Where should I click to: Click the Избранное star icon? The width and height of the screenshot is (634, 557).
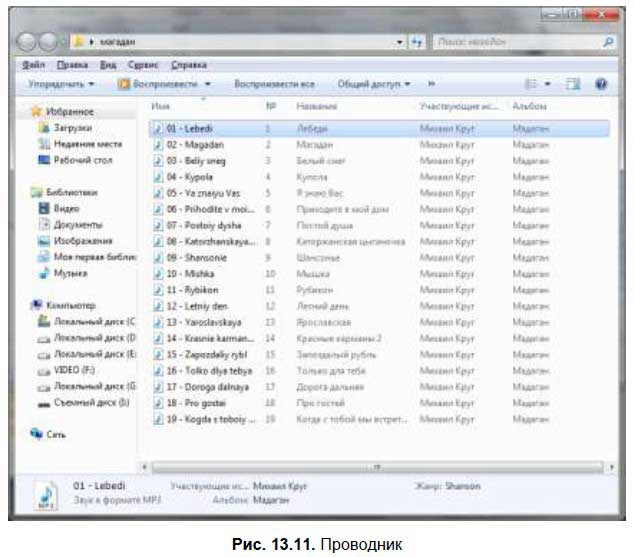click(x=36, y=111)
